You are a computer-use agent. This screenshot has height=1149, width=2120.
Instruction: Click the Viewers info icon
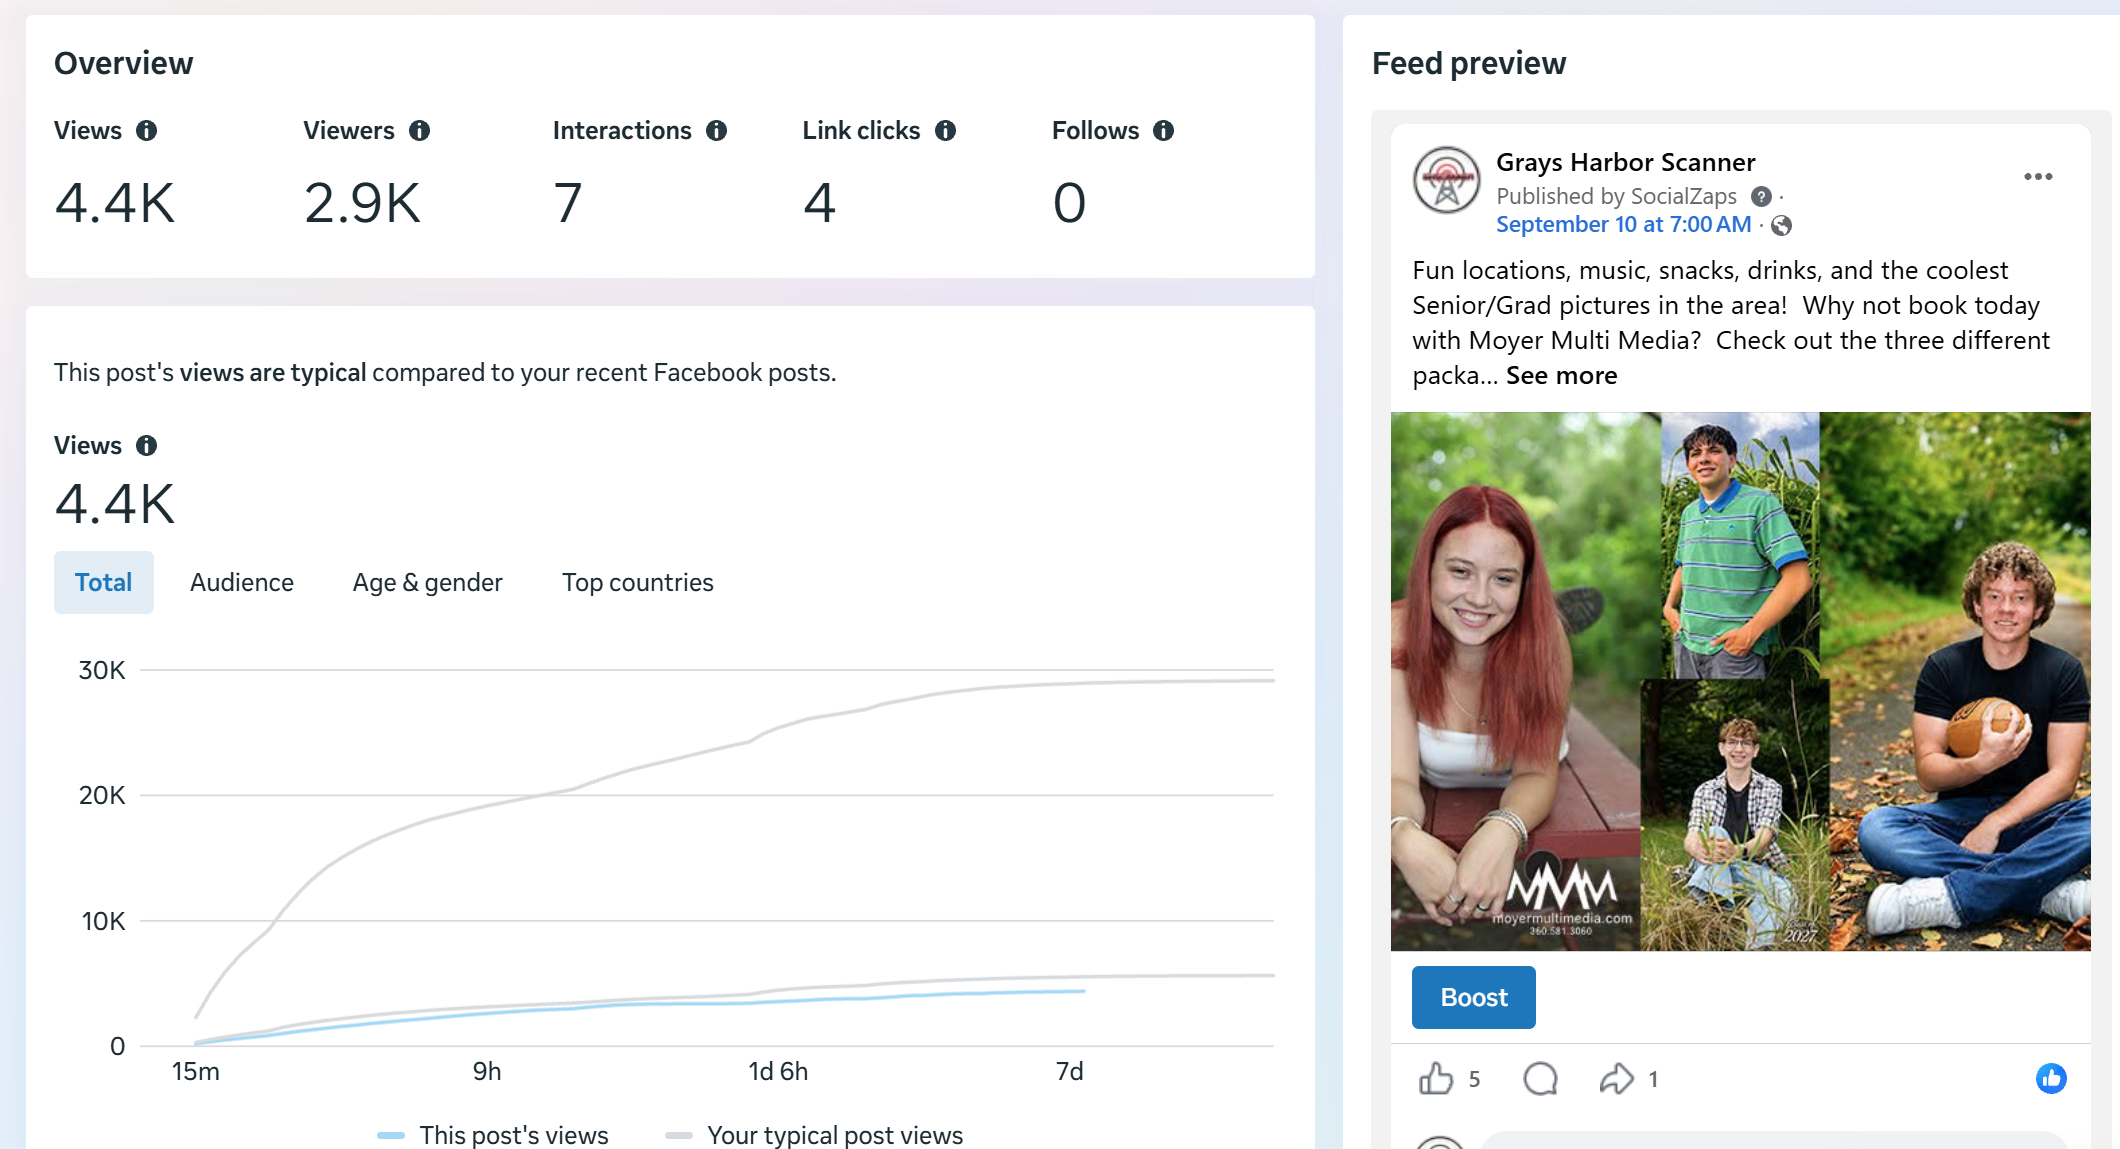click(419, 131)
